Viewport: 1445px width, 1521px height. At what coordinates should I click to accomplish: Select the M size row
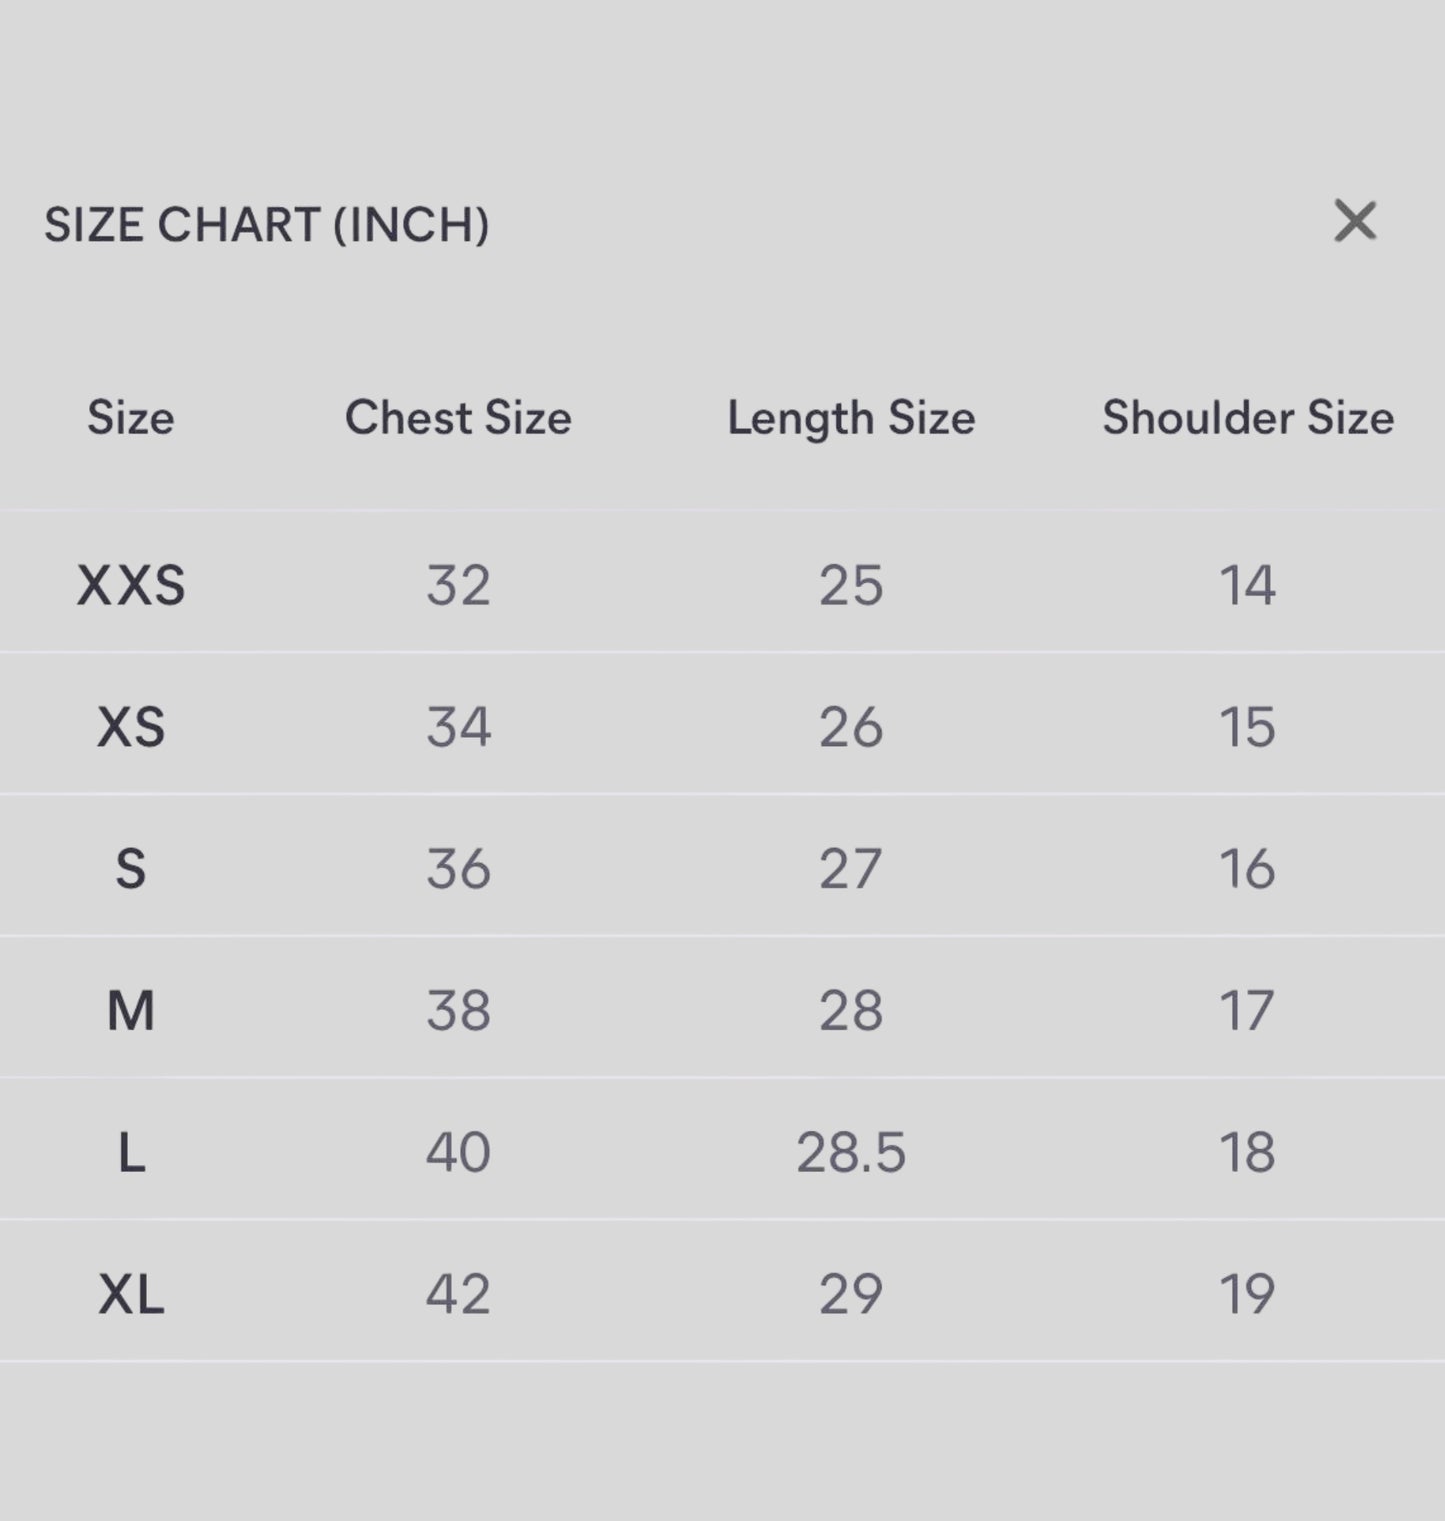[131, 1010]
